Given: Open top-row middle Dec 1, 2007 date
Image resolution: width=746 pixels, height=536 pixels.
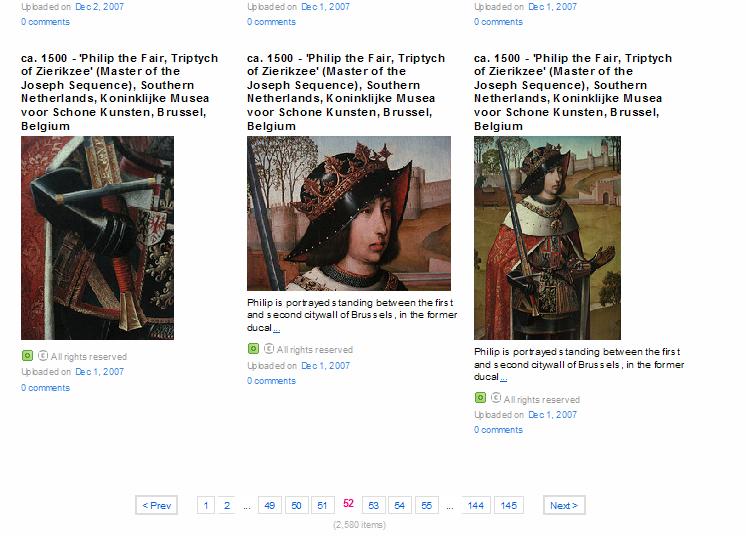Looking at the screenshot, I should (x=325, y=7).
